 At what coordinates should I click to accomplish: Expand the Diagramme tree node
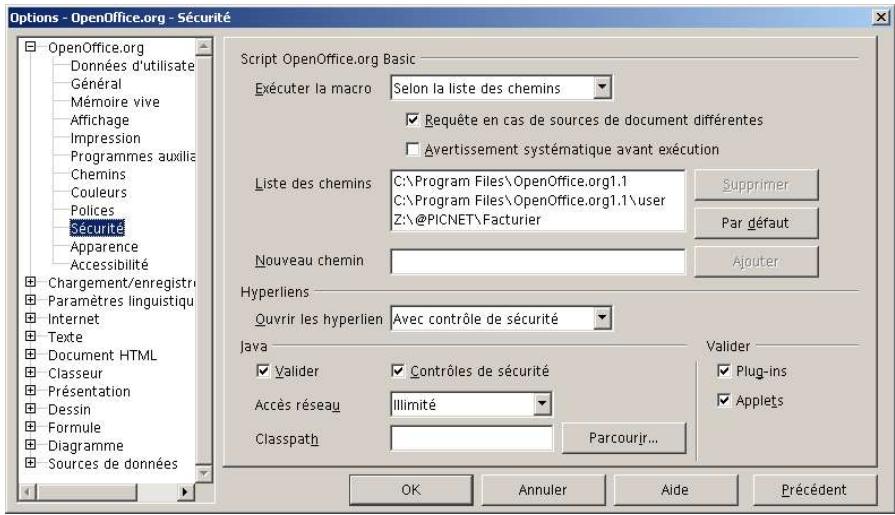click(31, 445)
